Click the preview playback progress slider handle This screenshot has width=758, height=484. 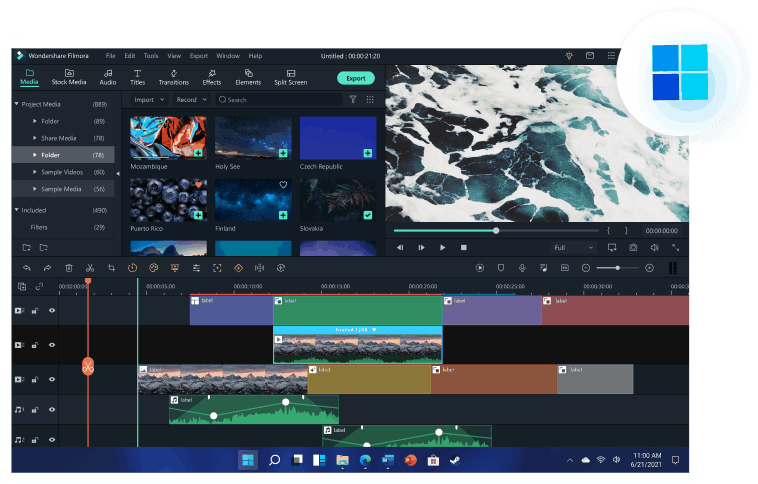tap(496, 230)
